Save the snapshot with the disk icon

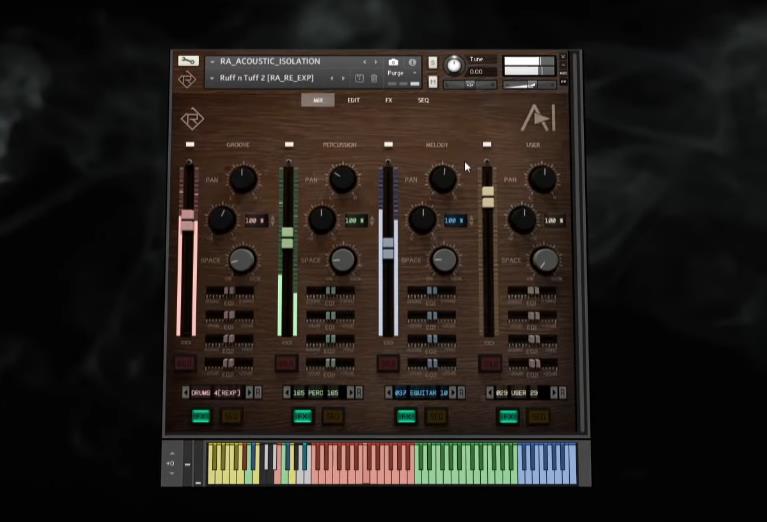pos(359,78)
